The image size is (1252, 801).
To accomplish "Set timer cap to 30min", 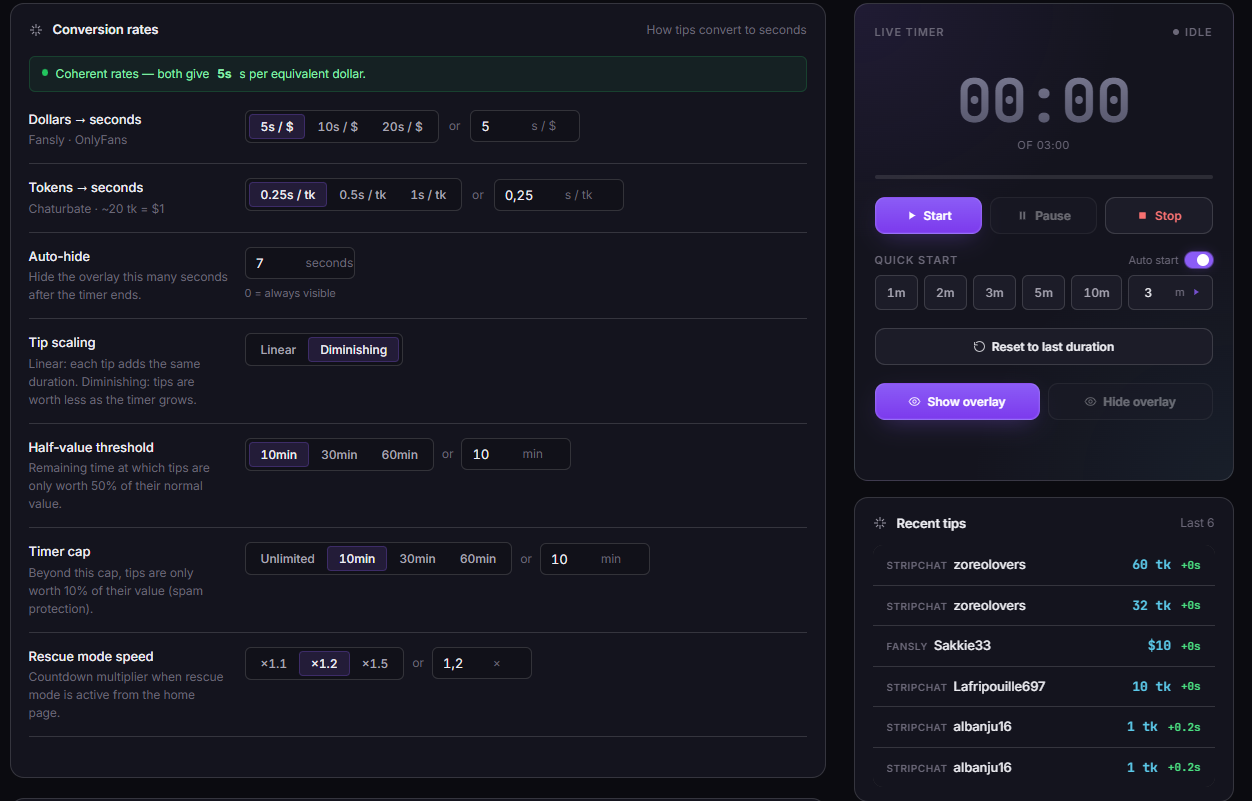I will click(418, 559).
